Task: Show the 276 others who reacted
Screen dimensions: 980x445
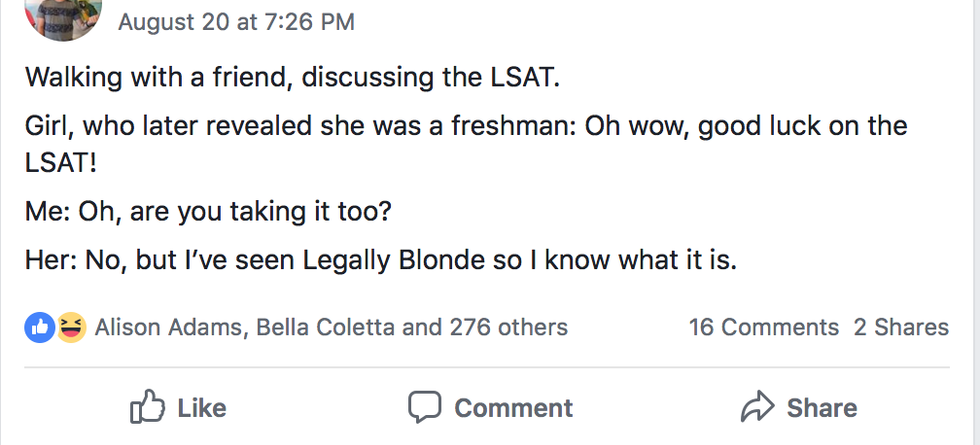Action: [508, 327]
